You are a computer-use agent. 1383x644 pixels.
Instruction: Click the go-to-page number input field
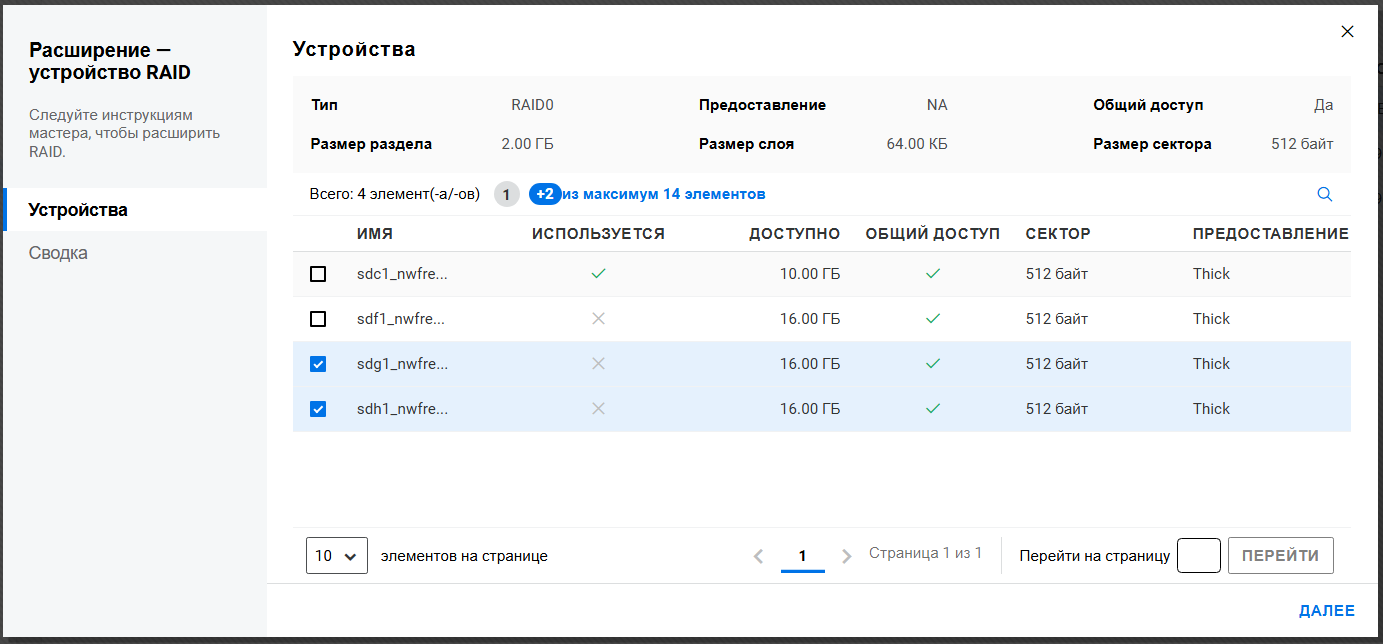1198,556
